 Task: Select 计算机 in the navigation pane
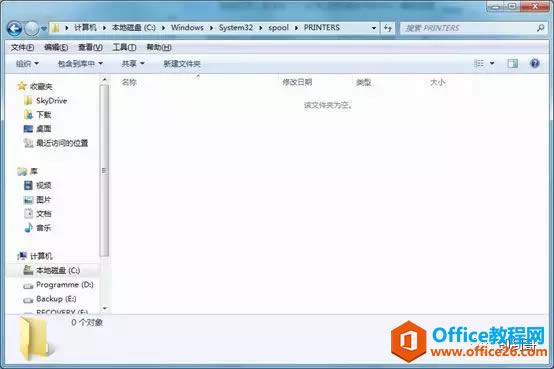(41, 256)
